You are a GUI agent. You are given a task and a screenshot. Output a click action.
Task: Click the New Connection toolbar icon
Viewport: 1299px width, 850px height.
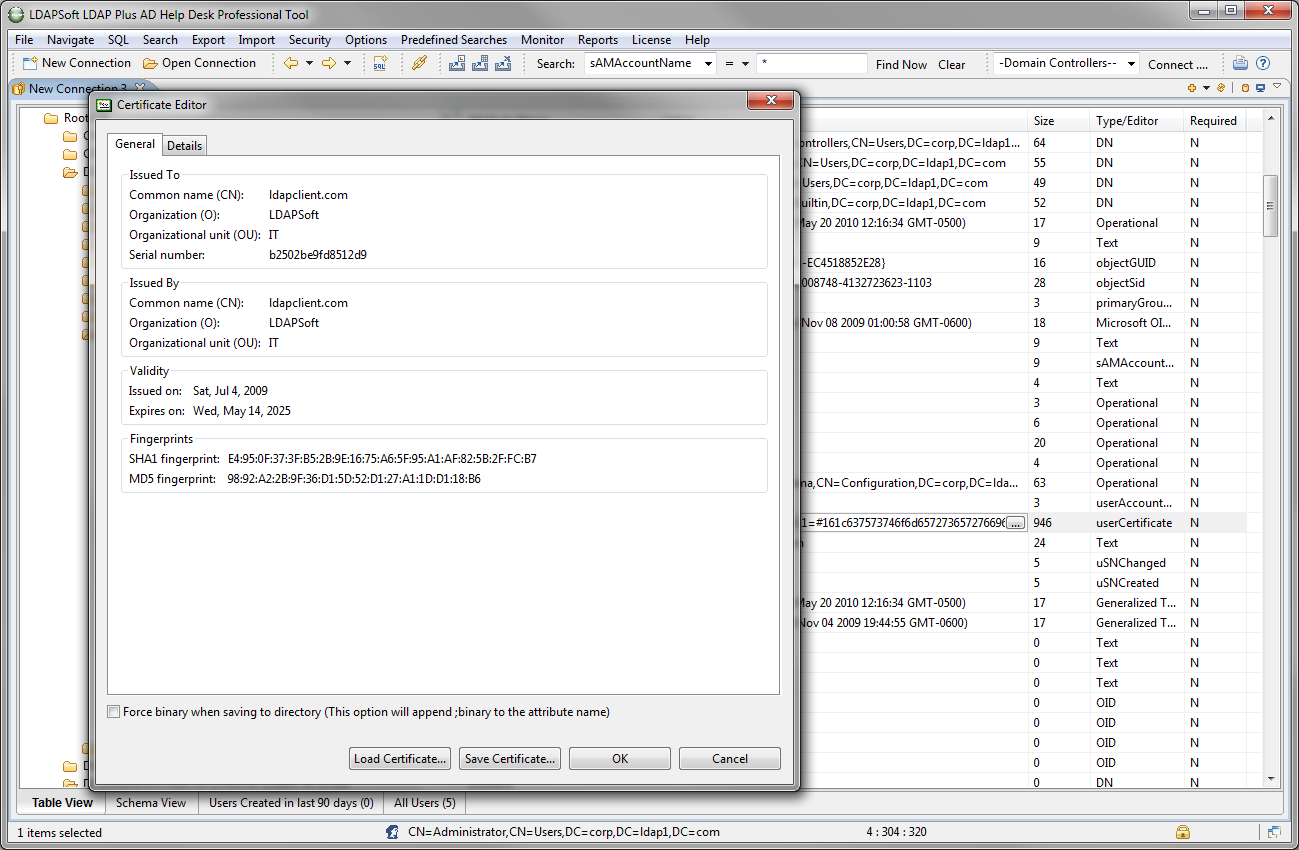pos(31,63)
